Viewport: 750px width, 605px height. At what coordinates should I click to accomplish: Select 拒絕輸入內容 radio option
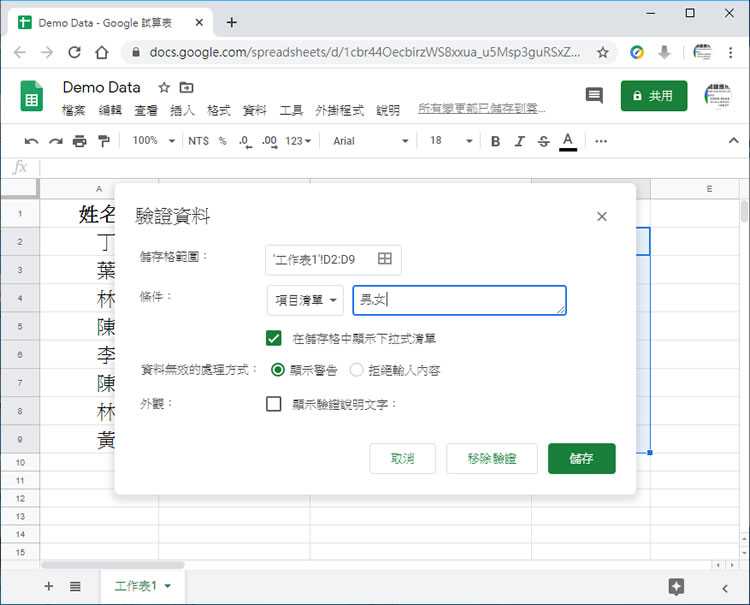click(x=356, y=370)
